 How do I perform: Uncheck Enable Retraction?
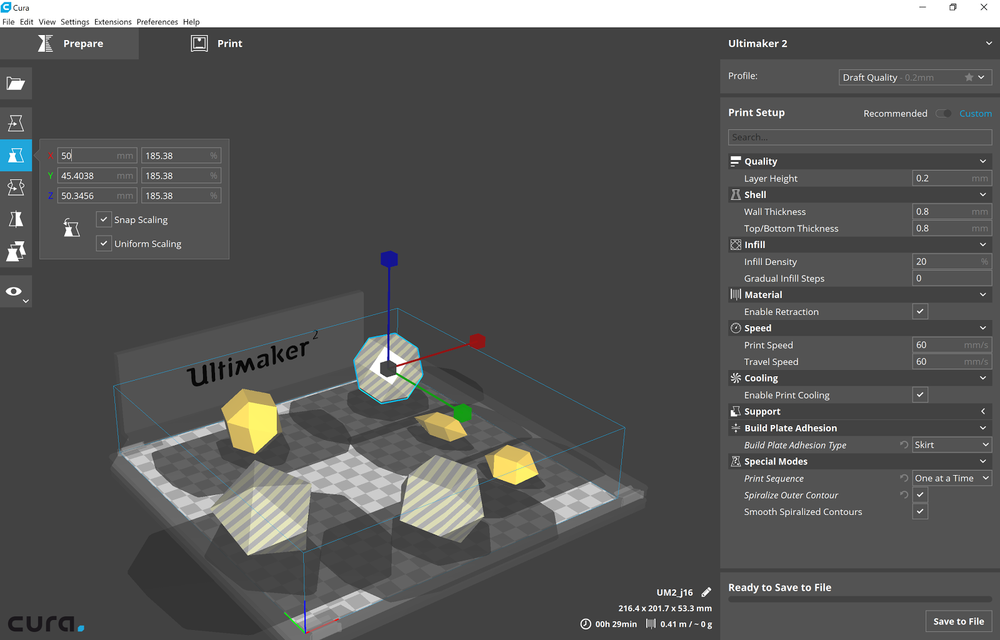point(920,312)
